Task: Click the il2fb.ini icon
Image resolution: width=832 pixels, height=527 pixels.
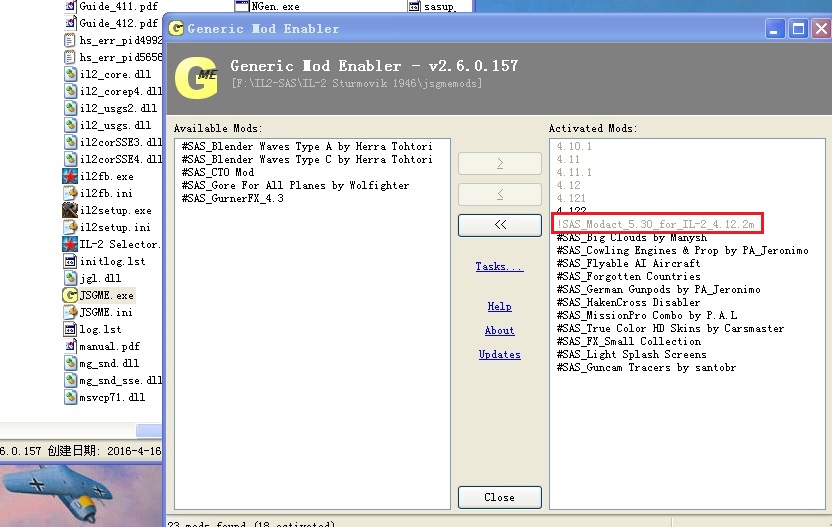Action: (x=70, y=193)
